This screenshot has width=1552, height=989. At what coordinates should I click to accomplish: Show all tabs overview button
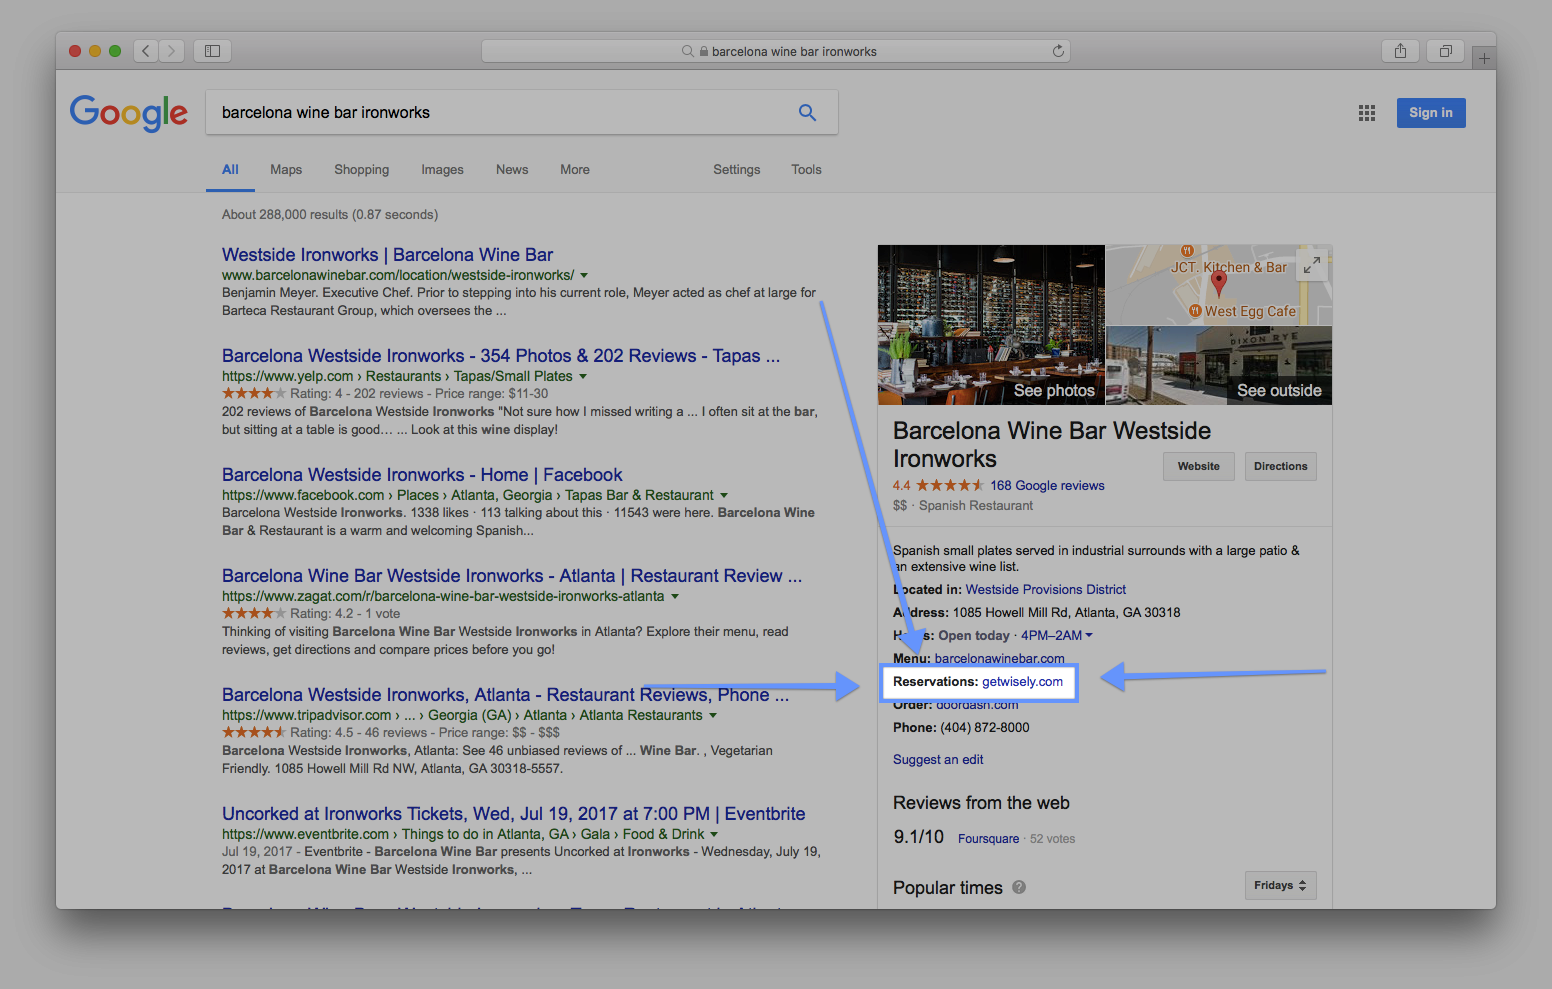(1445, 50)
